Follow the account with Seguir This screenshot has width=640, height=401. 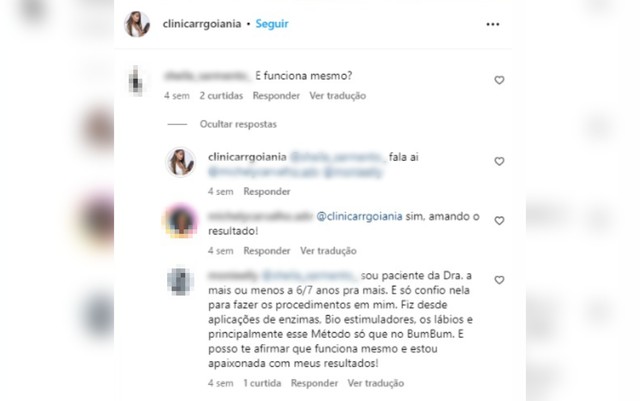pyautogui.click(x=272, y=24)
